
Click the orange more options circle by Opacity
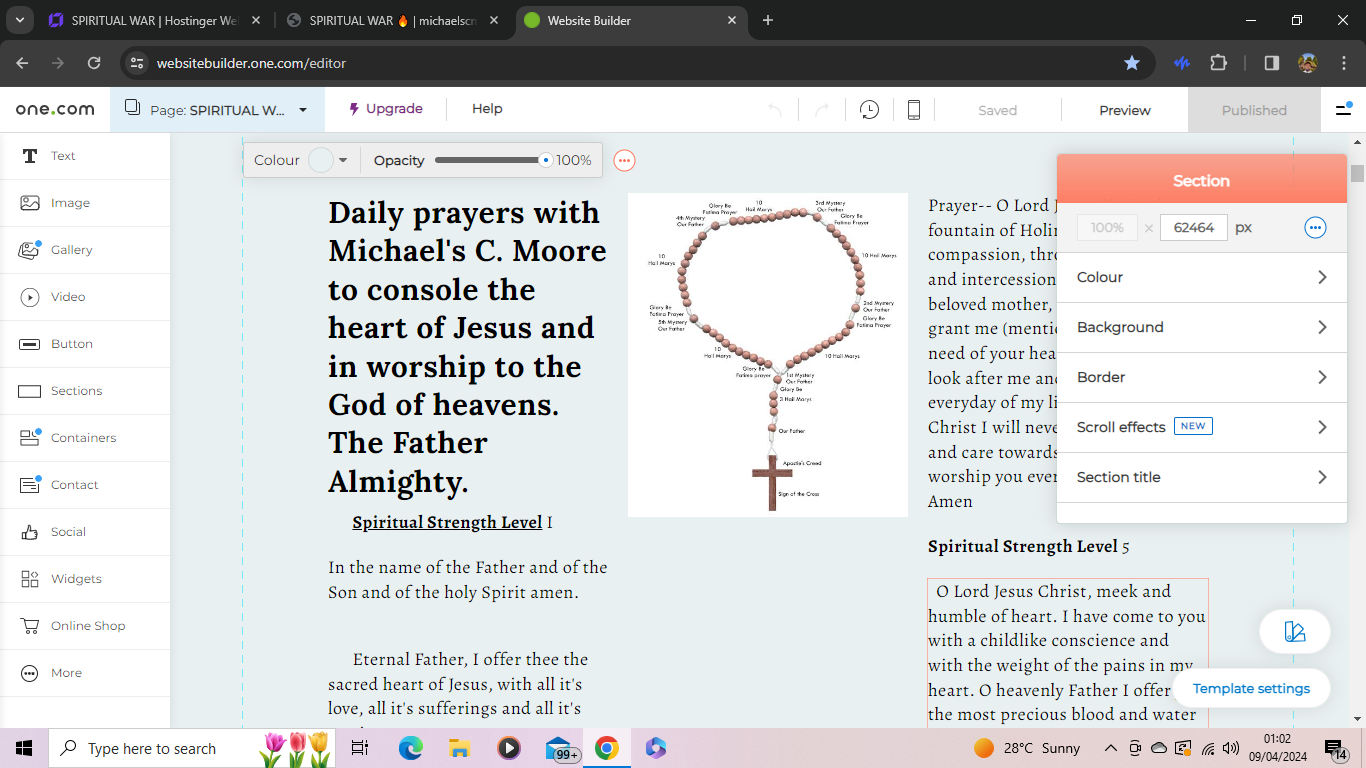(x=624, y=160)
